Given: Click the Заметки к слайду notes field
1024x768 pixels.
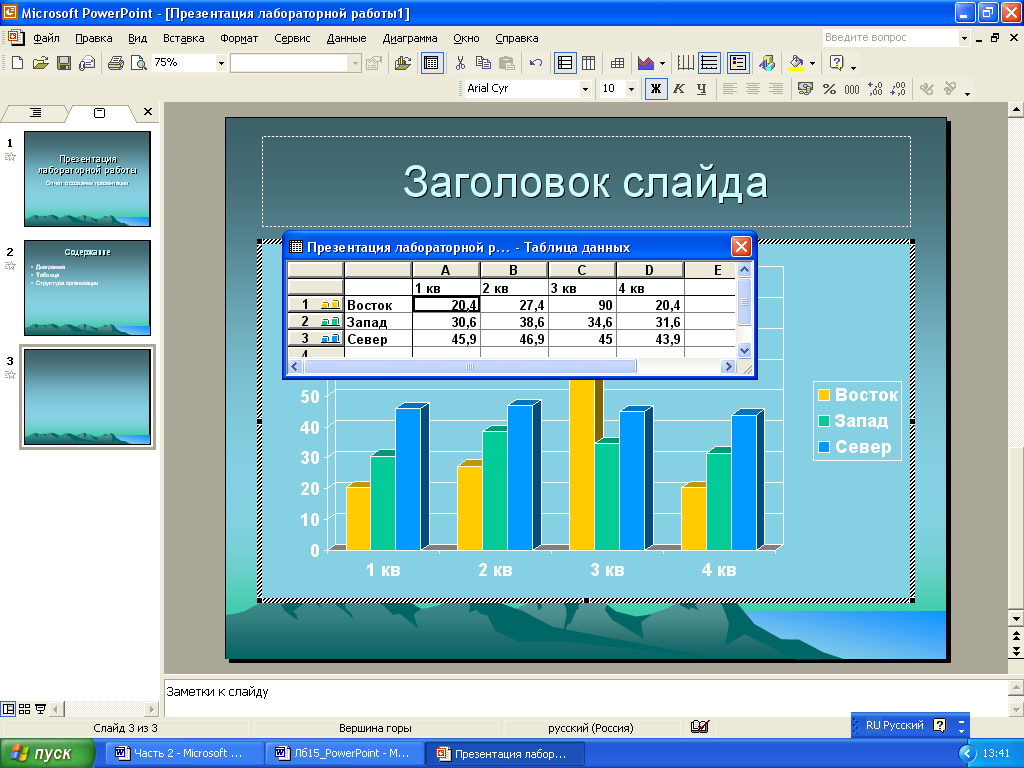Looking at the screenshot, I should tap(586, 697).
